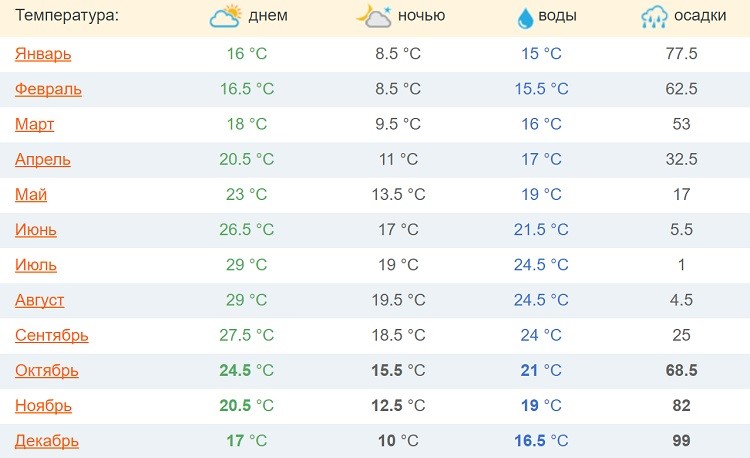This screenshot has width=750, height=458.
Task: Follow the Сентябрь link
Action: click(52, 335)
